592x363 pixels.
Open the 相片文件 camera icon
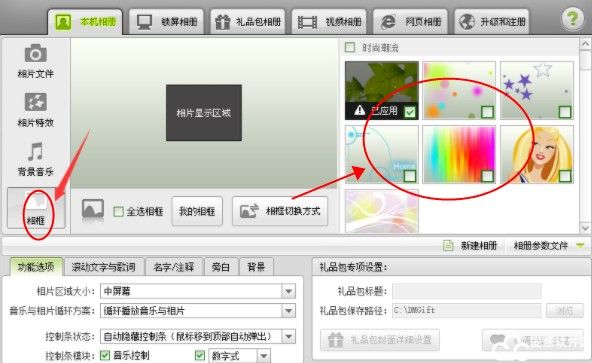click(35, 54)
